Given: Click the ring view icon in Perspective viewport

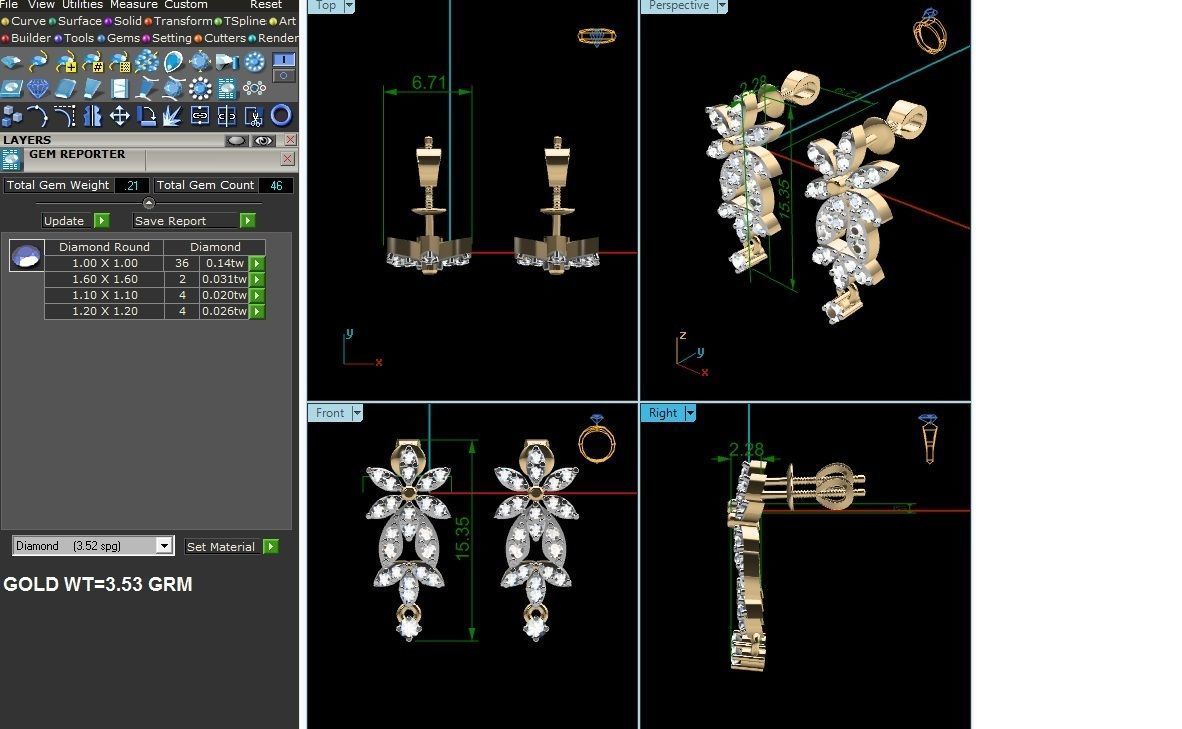Looking at the screenshot, I should point(929,30).
